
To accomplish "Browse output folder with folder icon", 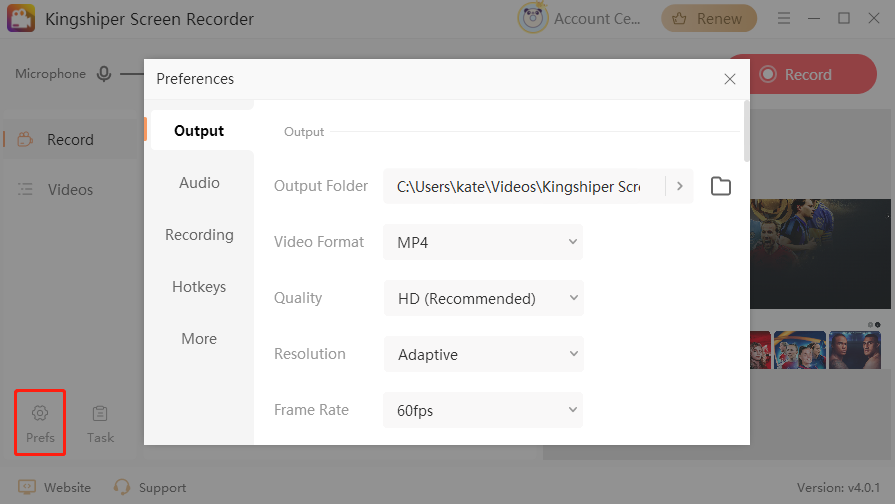I will tap(721, 186).
